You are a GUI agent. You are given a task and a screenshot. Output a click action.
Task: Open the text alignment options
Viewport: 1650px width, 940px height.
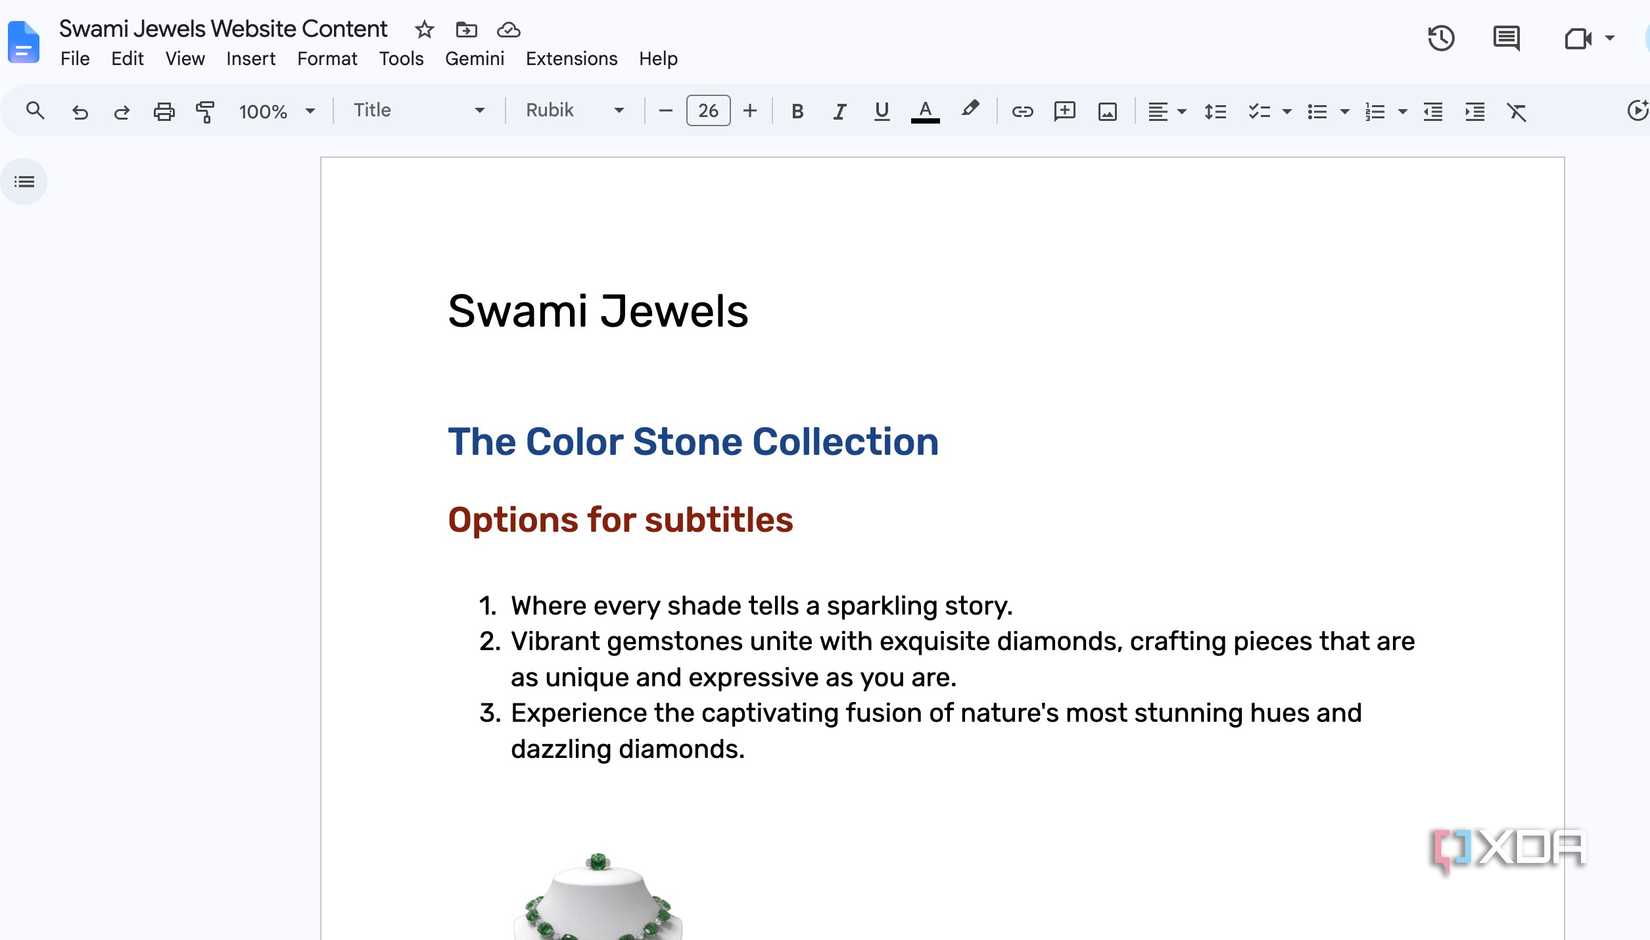[1166, 112]
